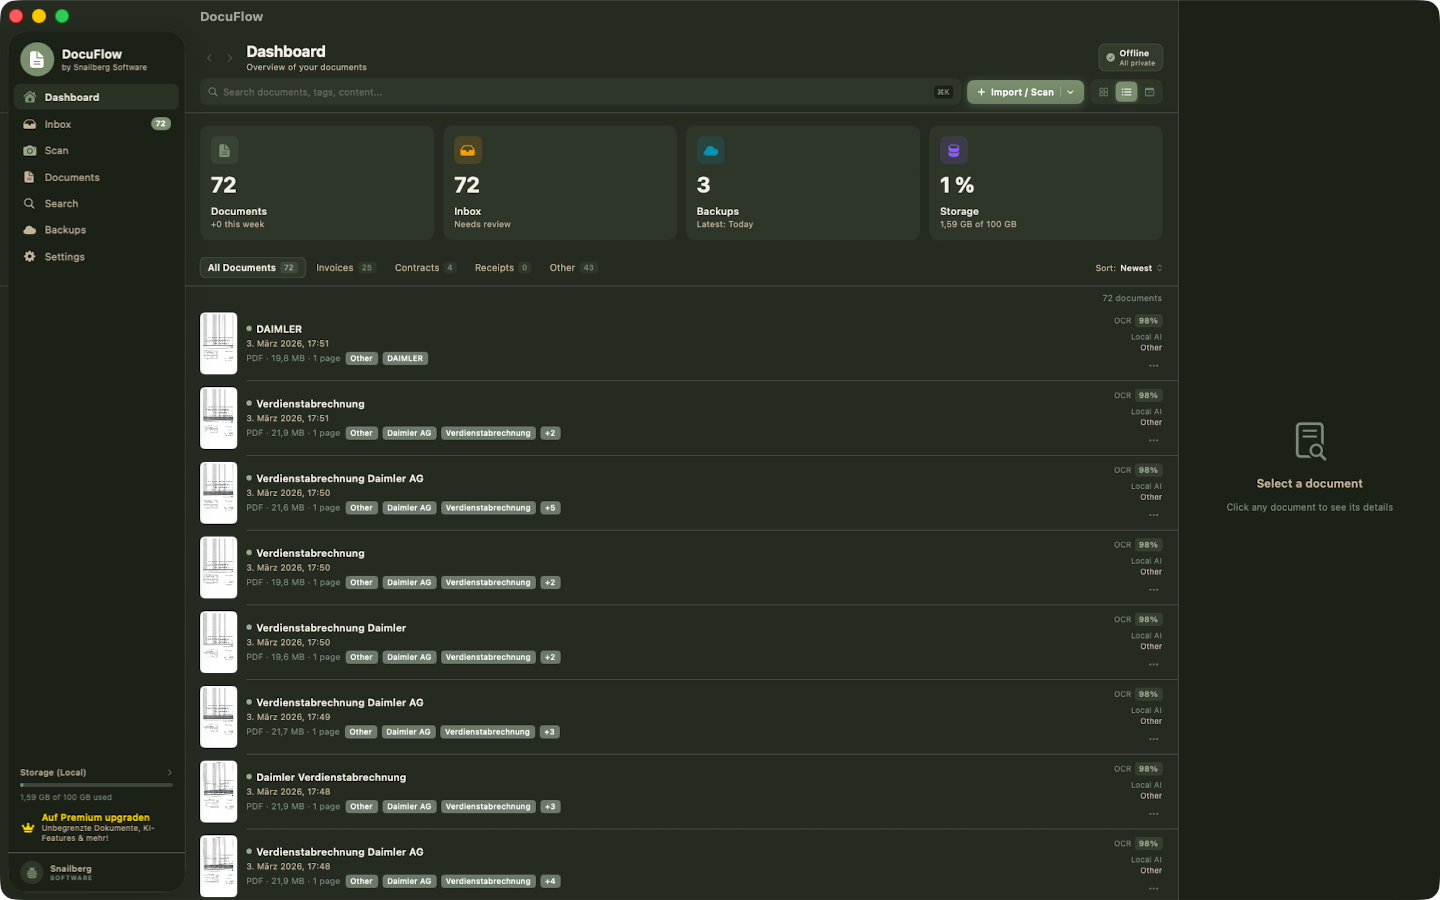Click the forward navigation arrow
The height and width of the screenshot is (900, 1440).
click(230, 58)
